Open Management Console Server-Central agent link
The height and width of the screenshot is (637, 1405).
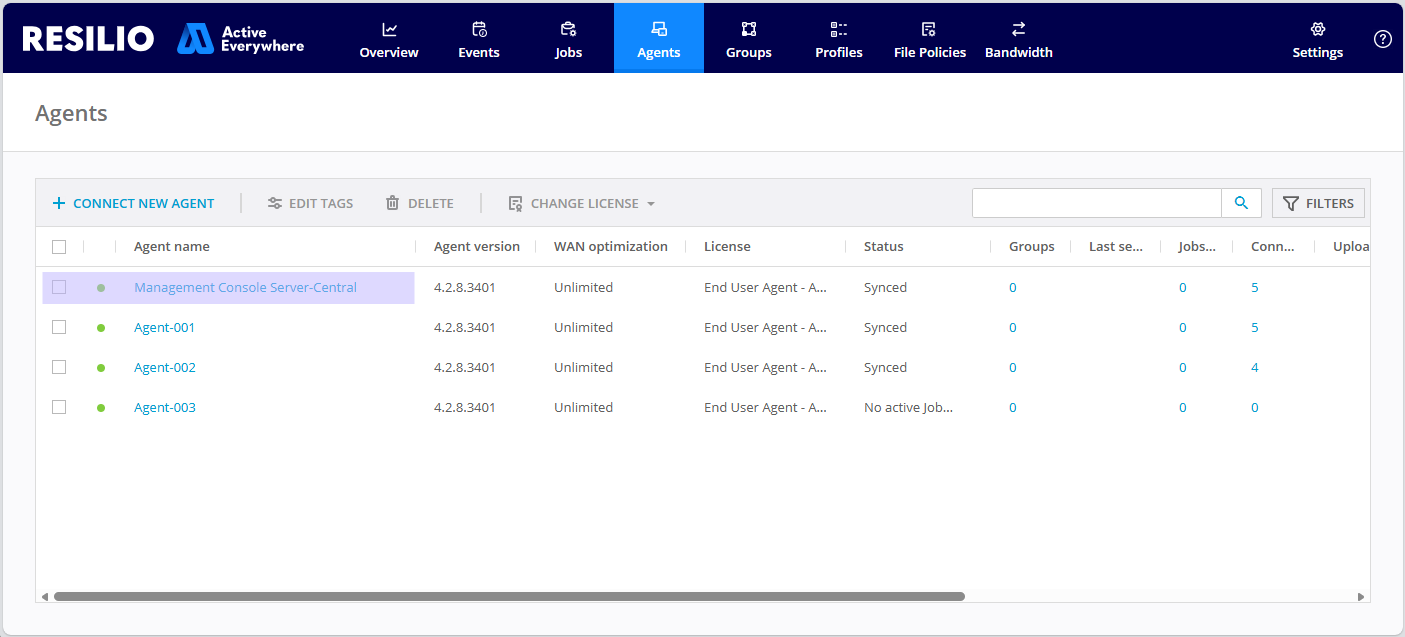pos(245,287)
